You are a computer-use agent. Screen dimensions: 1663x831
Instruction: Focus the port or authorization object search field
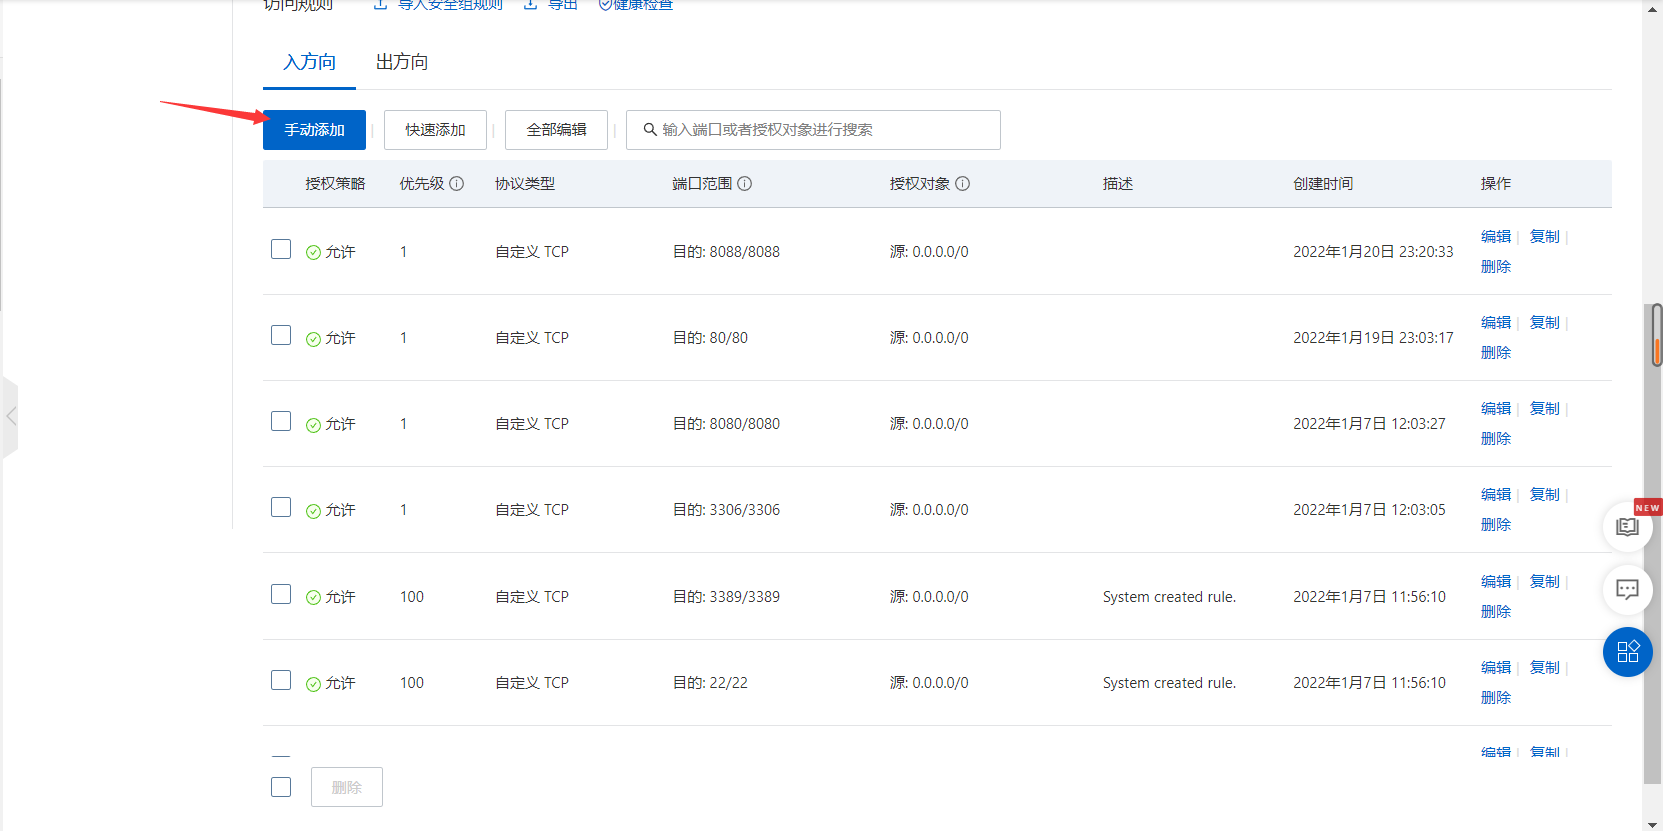coord(813,130)
